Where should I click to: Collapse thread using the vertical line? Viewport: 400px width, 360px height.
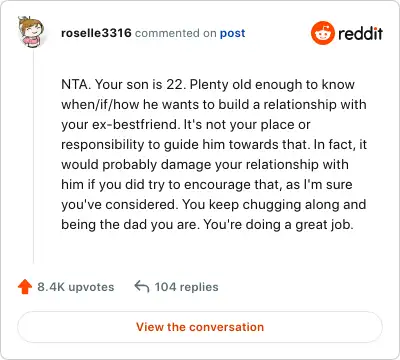[33, 157]
